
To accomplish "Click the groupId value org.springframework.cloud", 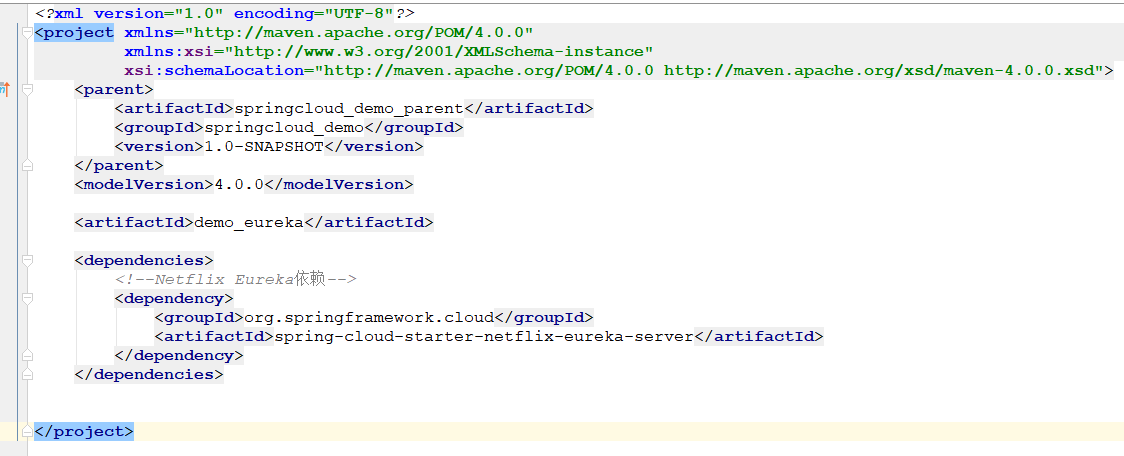I will (369, 317).
